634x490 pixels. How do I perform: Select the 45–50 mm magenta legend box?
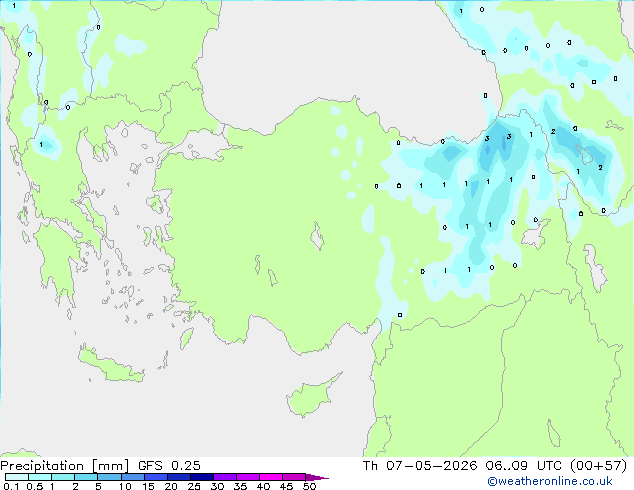pyautogui.click(x=294, y=477)
